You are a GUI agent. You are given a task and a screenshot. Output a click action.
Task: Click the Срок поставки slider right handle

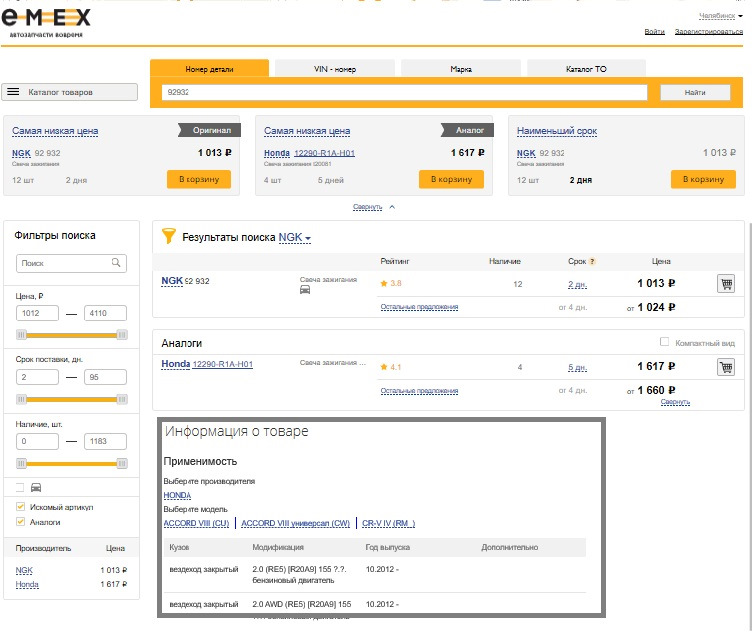point(122,399)
